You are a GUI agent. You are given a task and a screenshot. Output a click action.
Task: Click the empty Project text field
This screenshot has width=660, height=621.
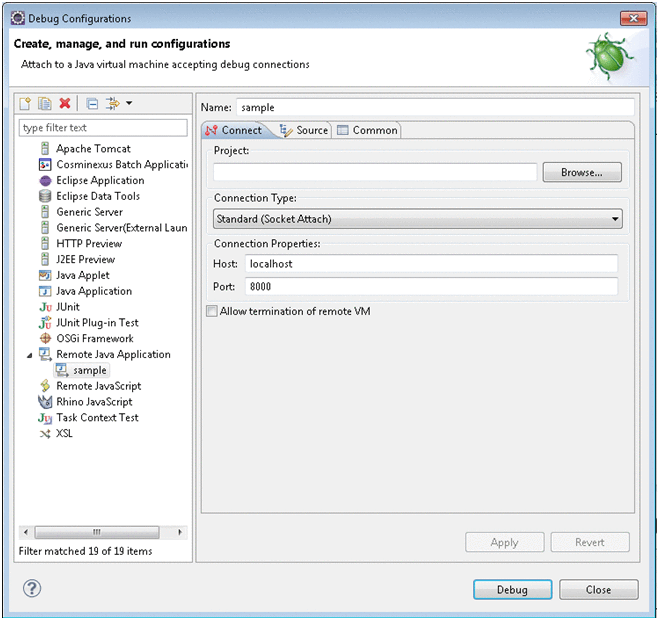(375, 172)
